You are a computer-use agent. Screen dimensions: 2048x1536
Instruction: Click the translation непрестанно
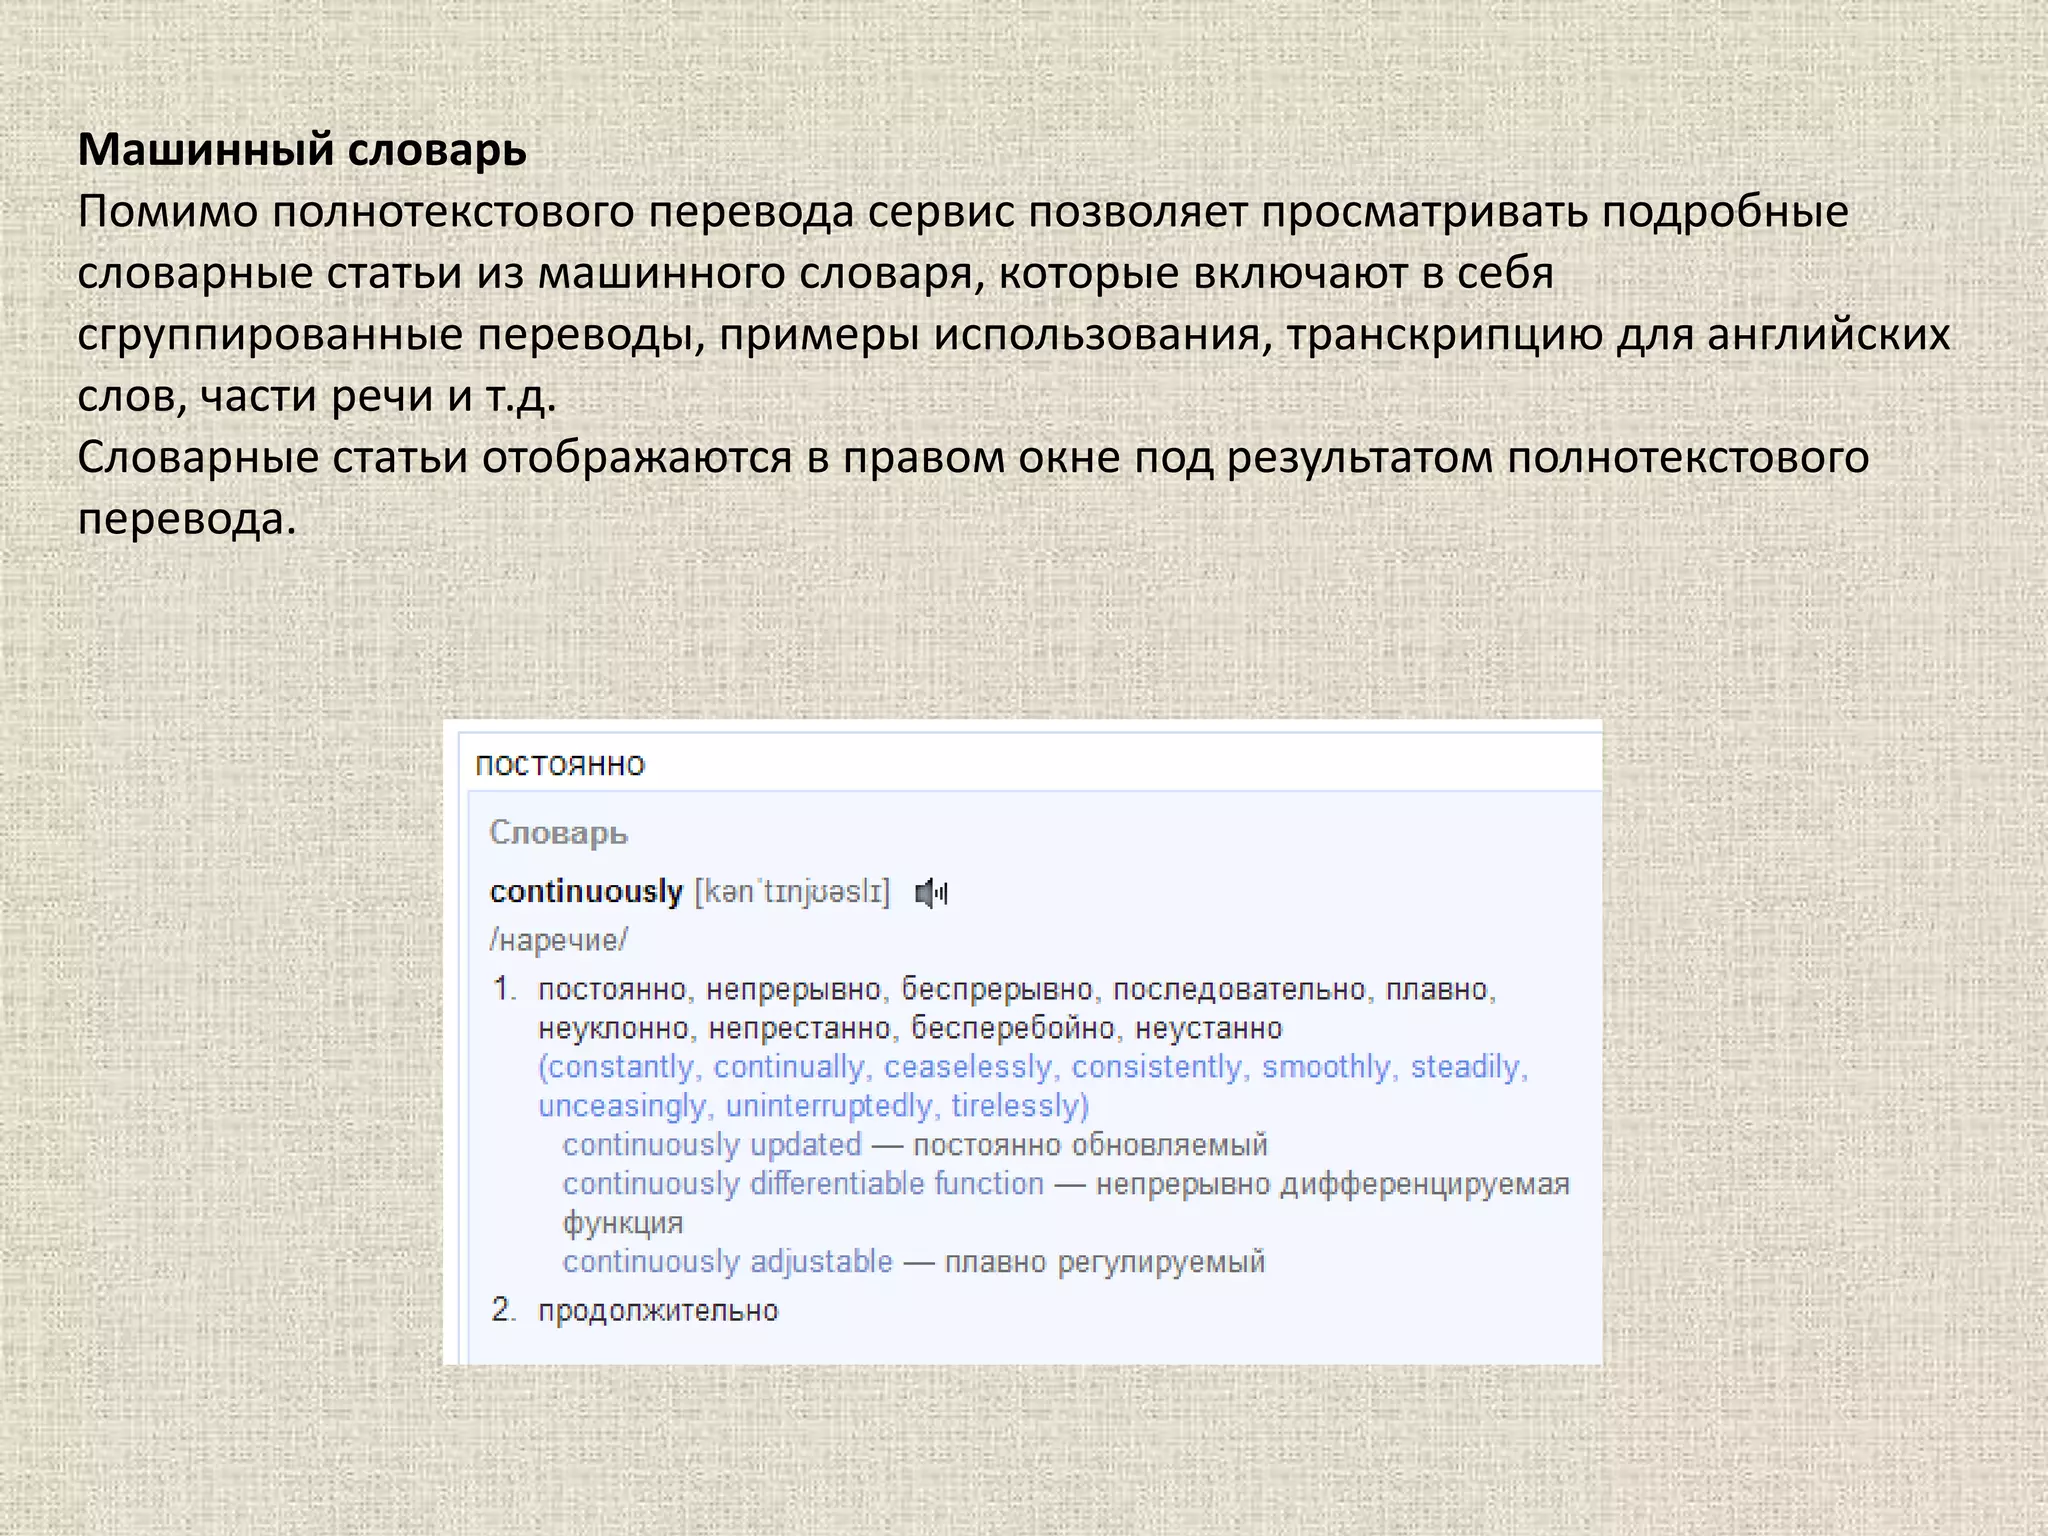click(800, 1028)
